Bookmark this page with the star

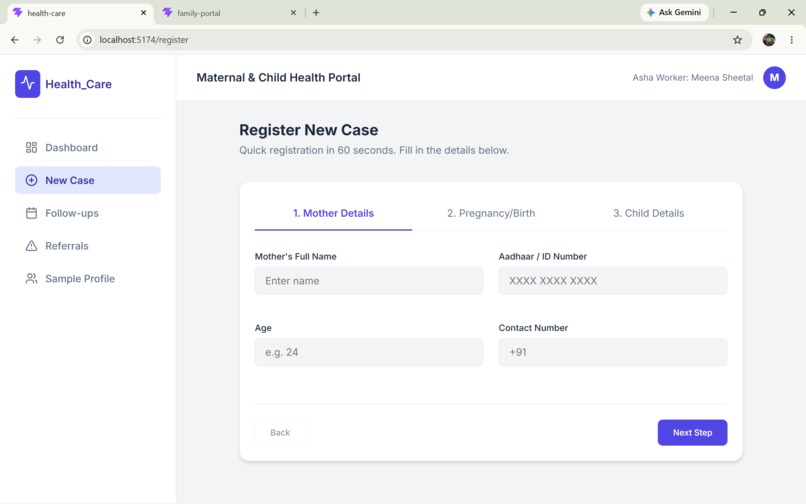[x=737, y=40]
